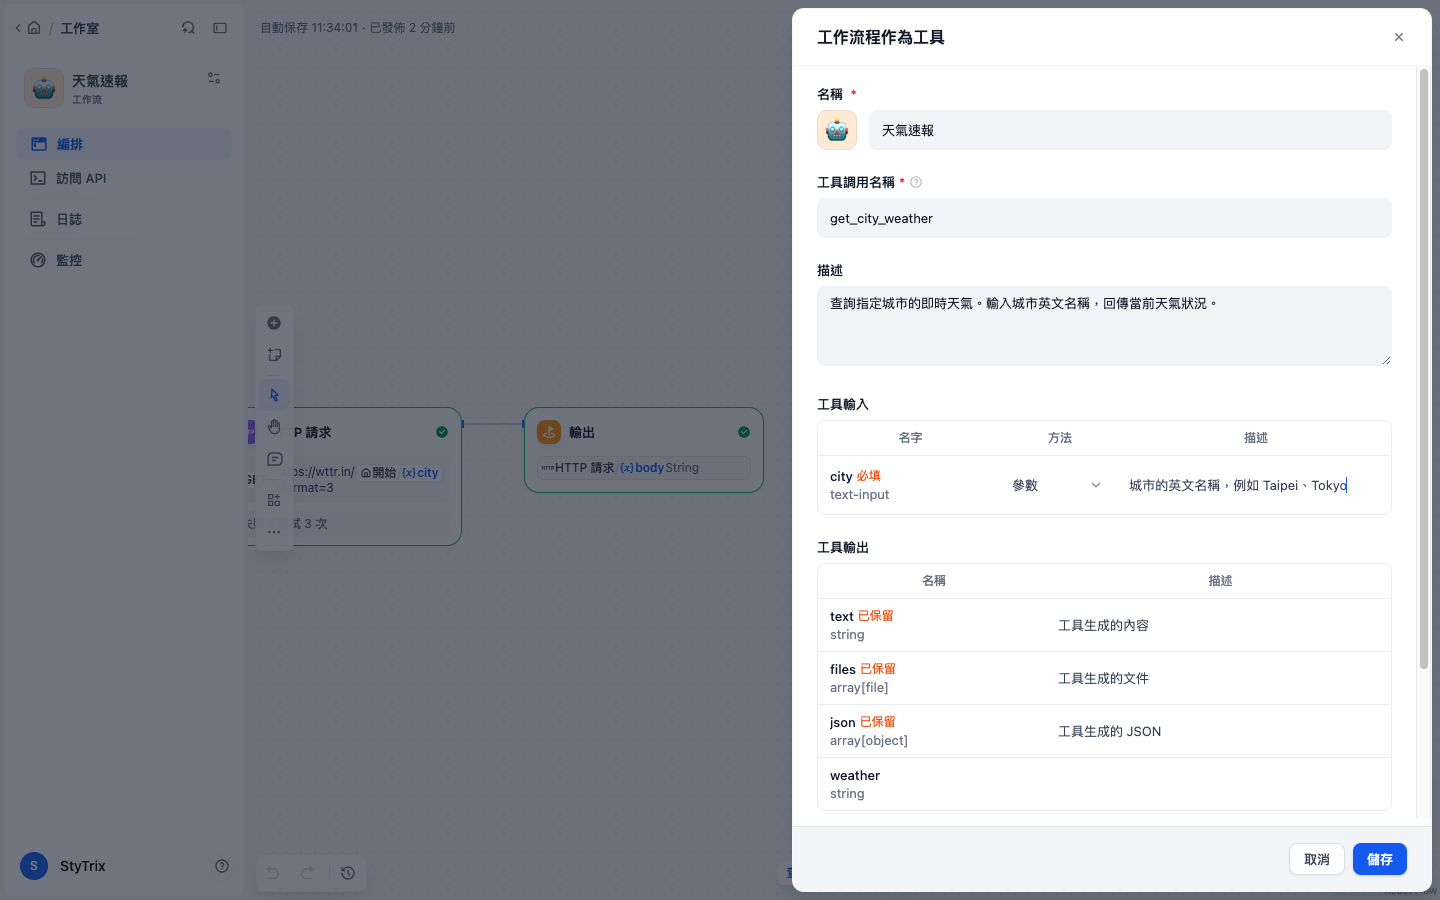Toggle the sidebar panel icon
Viewport: 1440px width, 900px height.
coord(220,28)
